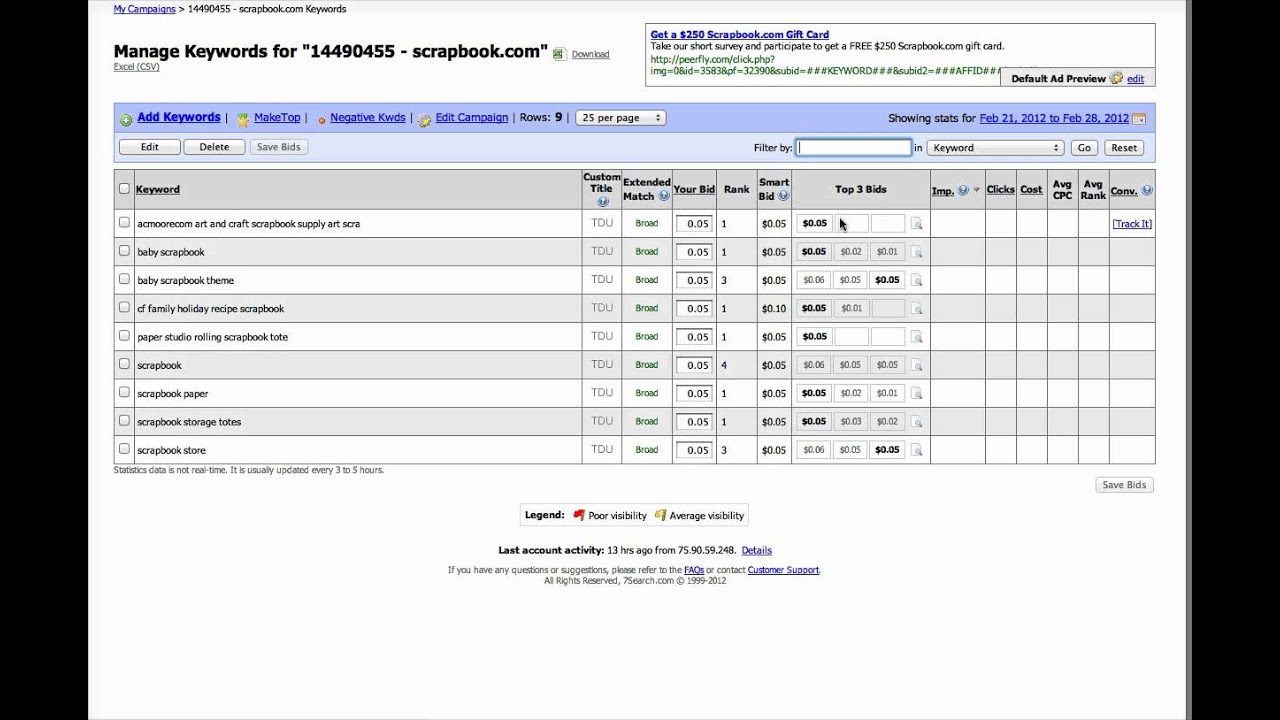Screen dimensions: 1280x720
Task: Click bid lookup icon for scrapbook paper row
Action: tap(916, 394)
